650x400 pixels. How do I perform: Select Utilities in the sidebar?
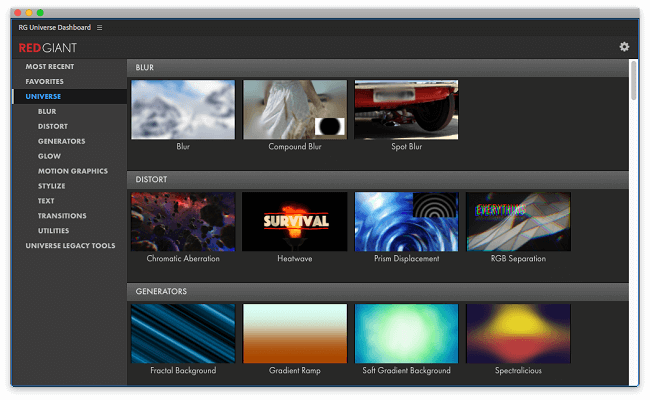(x=53, y=230)
